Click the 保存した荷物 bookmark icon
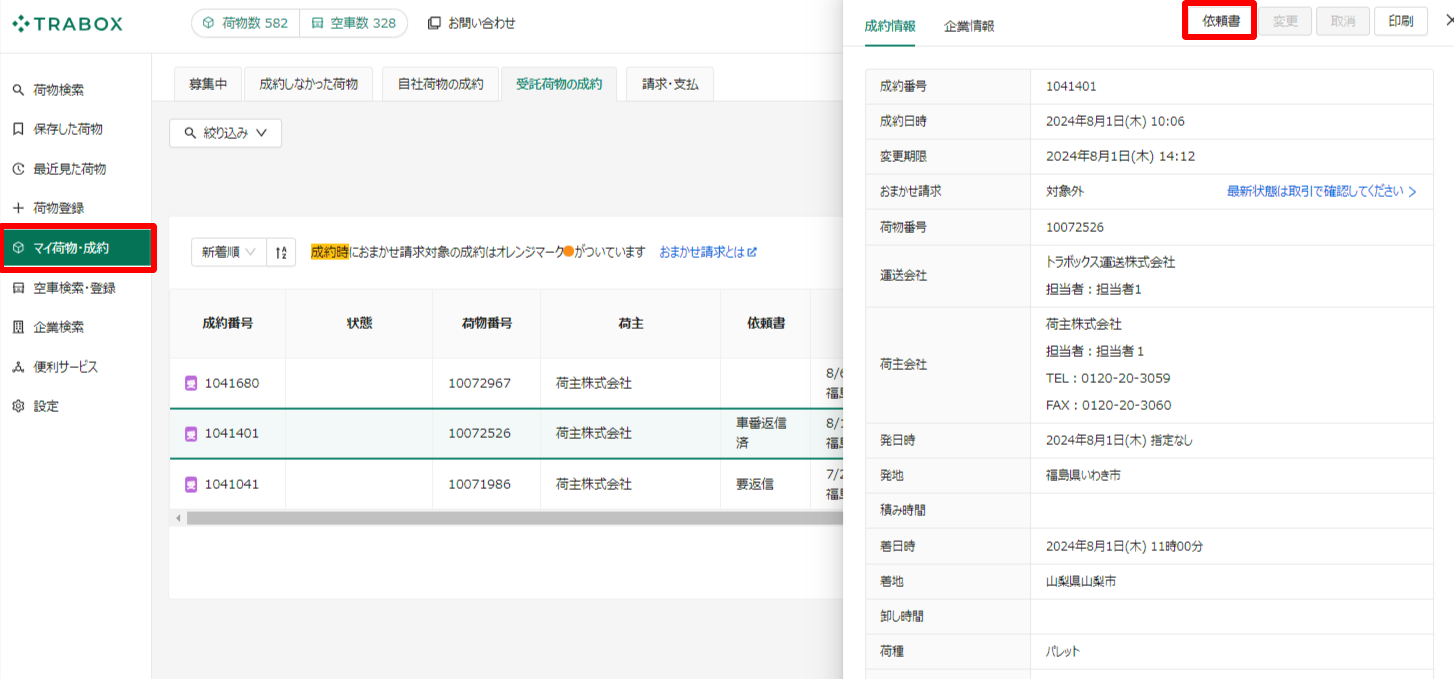This screenshot has height=679, width=1454. (x=18, y=129)
